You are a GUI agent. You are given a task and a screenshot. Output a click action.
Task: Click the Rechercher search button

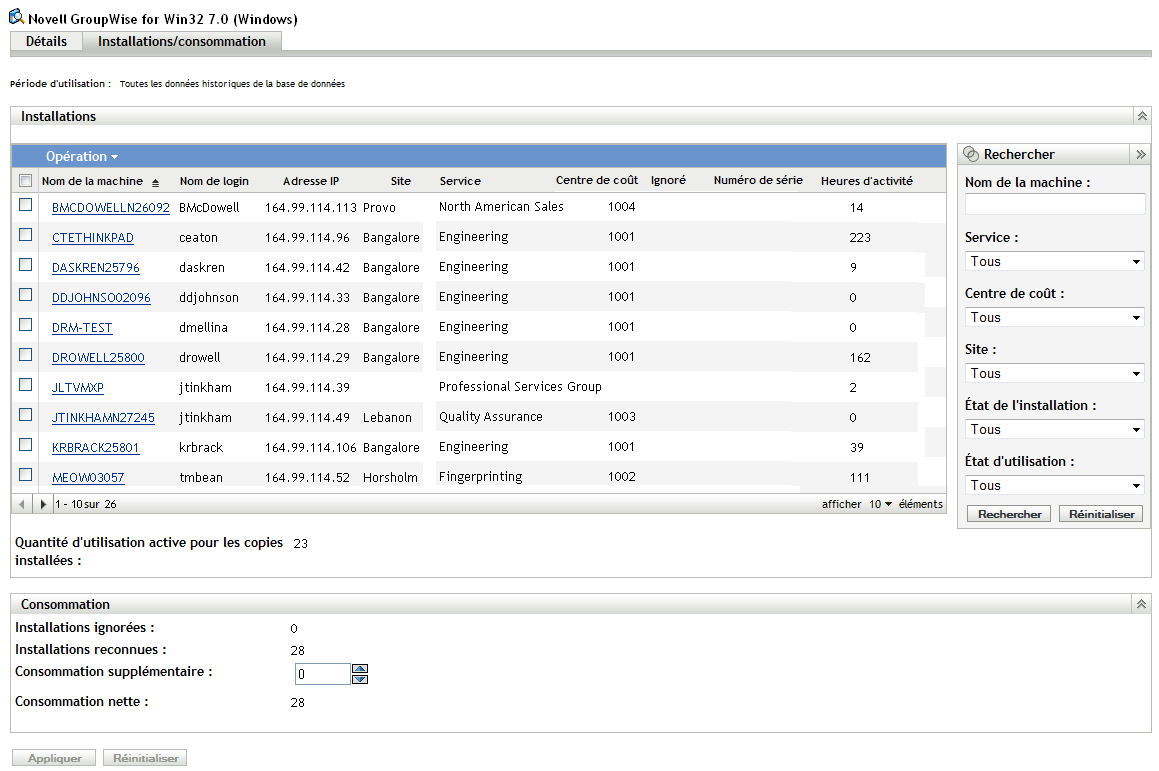point(1009,514)
